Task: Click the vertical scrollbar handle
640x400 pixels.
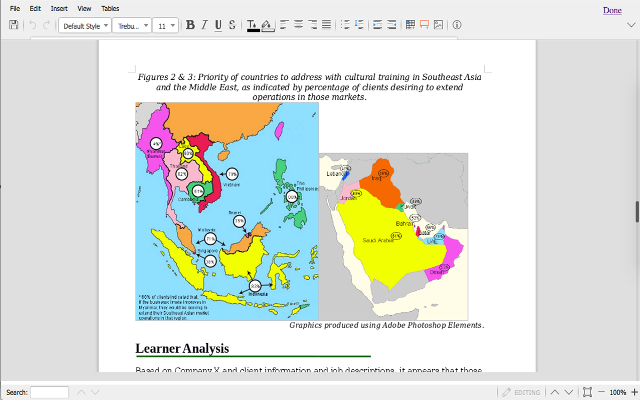Action: (x=637, y=211)
